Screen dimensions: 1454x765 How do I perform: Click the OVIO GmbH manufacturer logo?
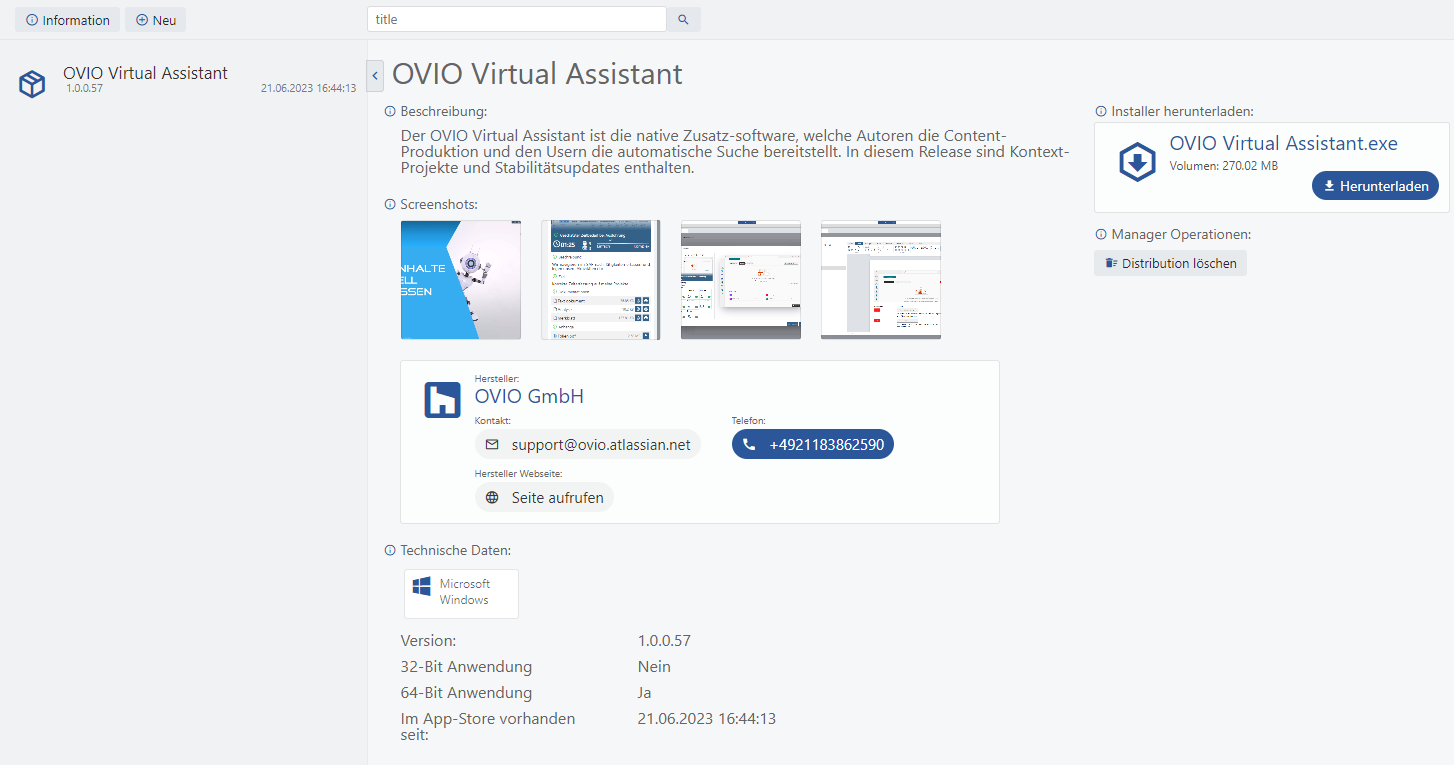click(x=442, y=399)
